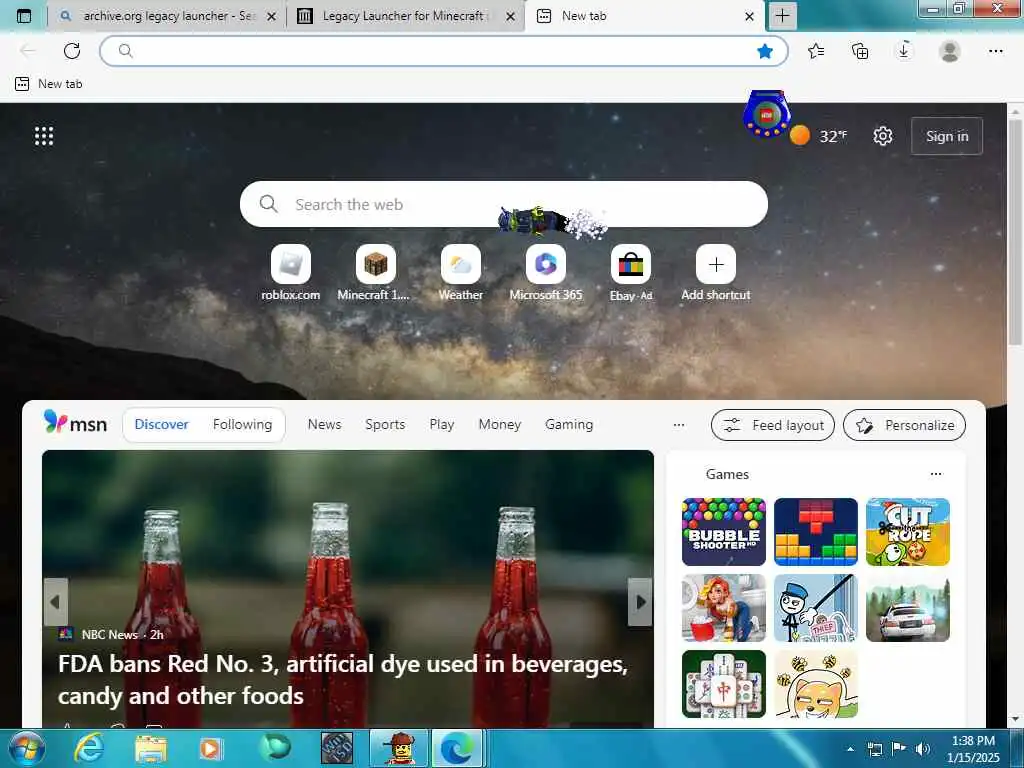Open the Weather shortcut tile
The image size is (1024, 768).
tap(460, 272)
